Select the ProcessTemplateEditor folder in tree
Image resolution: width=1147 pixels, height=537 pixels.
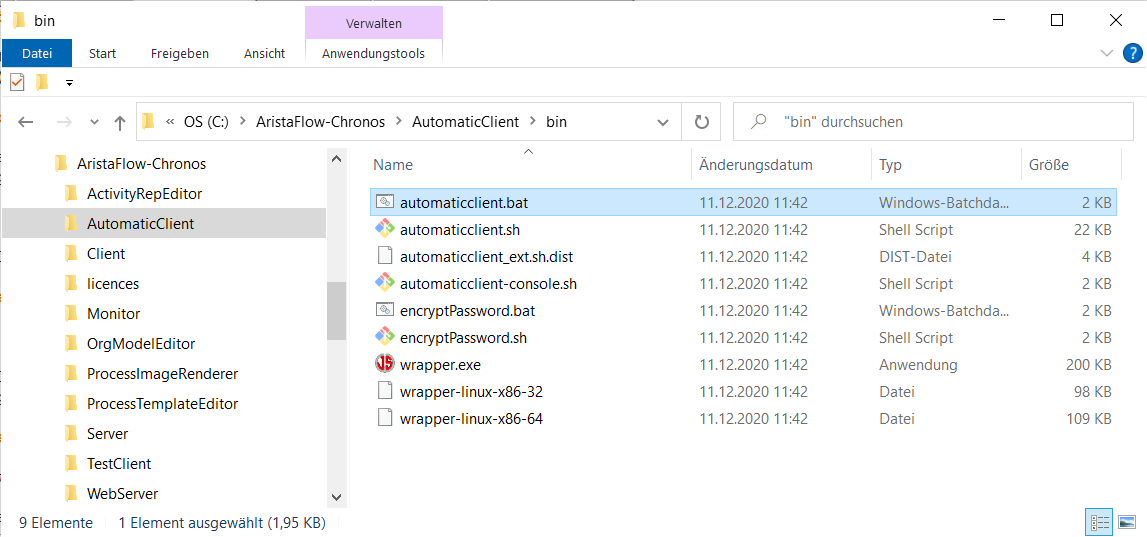tap(162, 404)
